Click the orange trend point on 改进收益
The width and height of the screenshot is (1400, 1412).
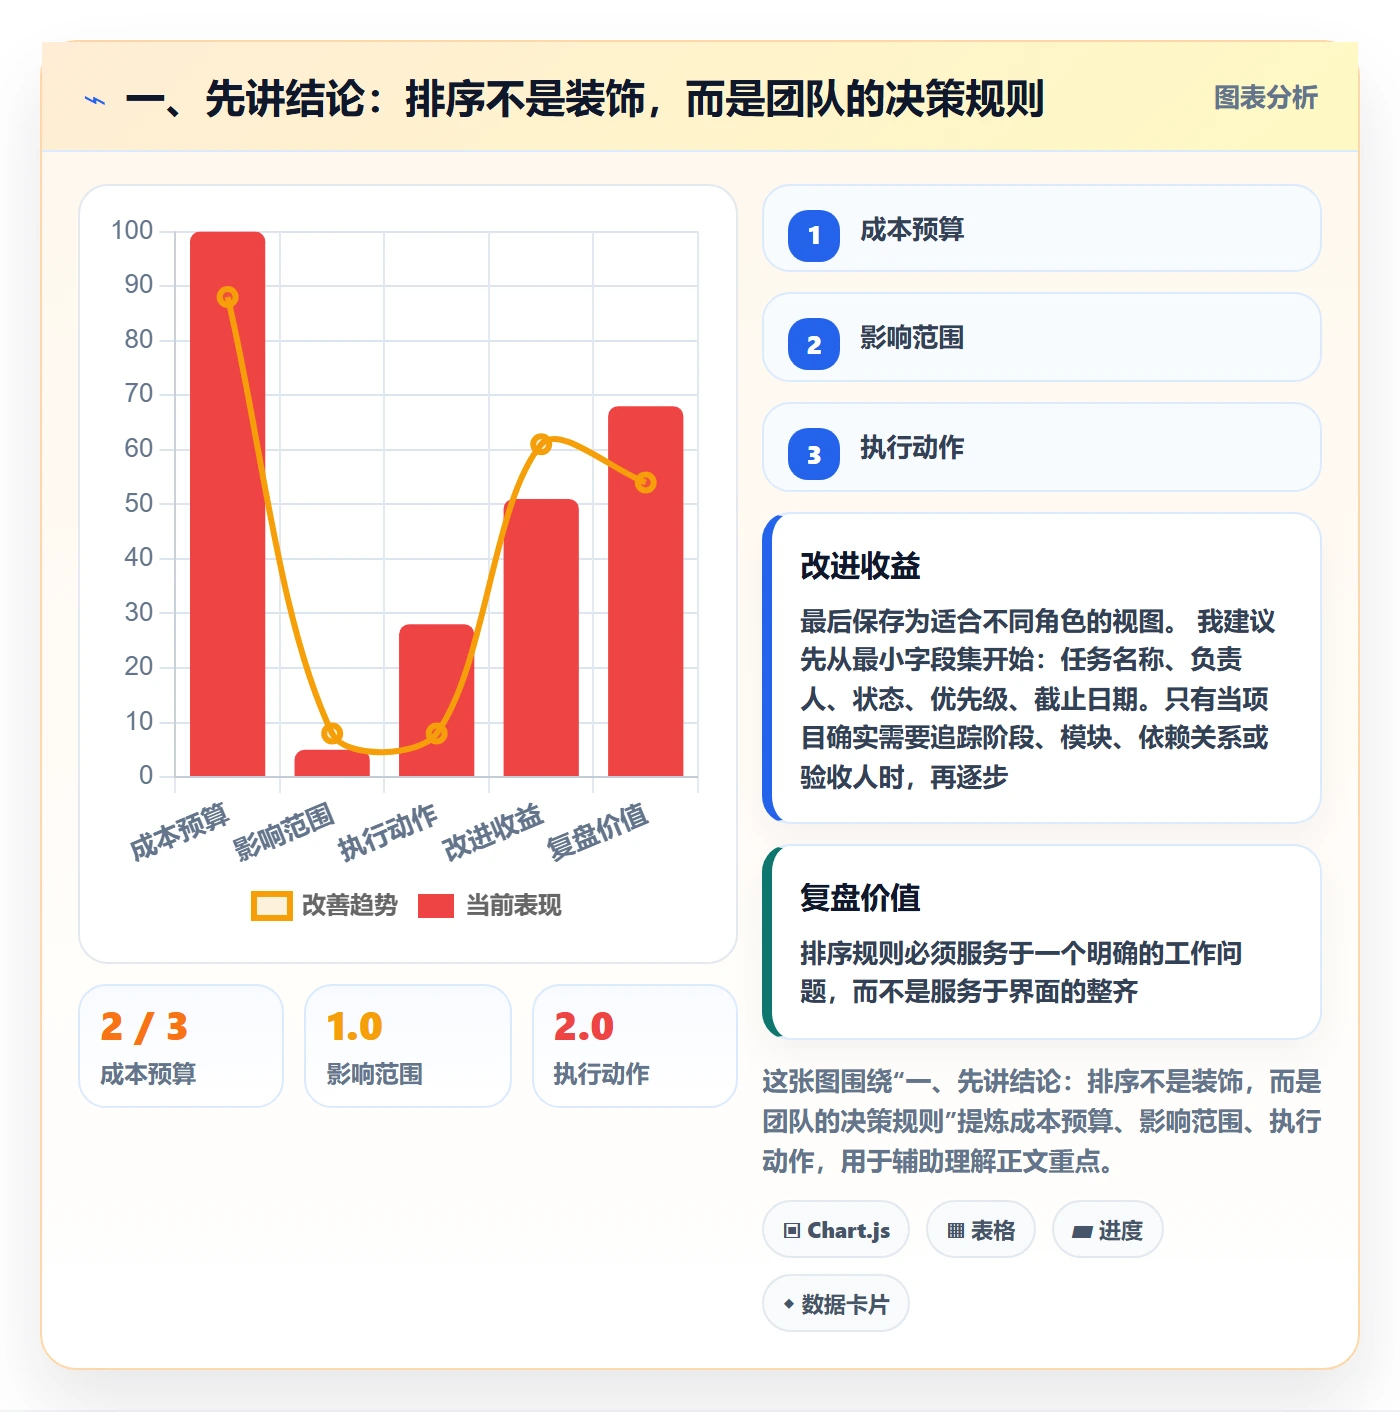point(541,444)
